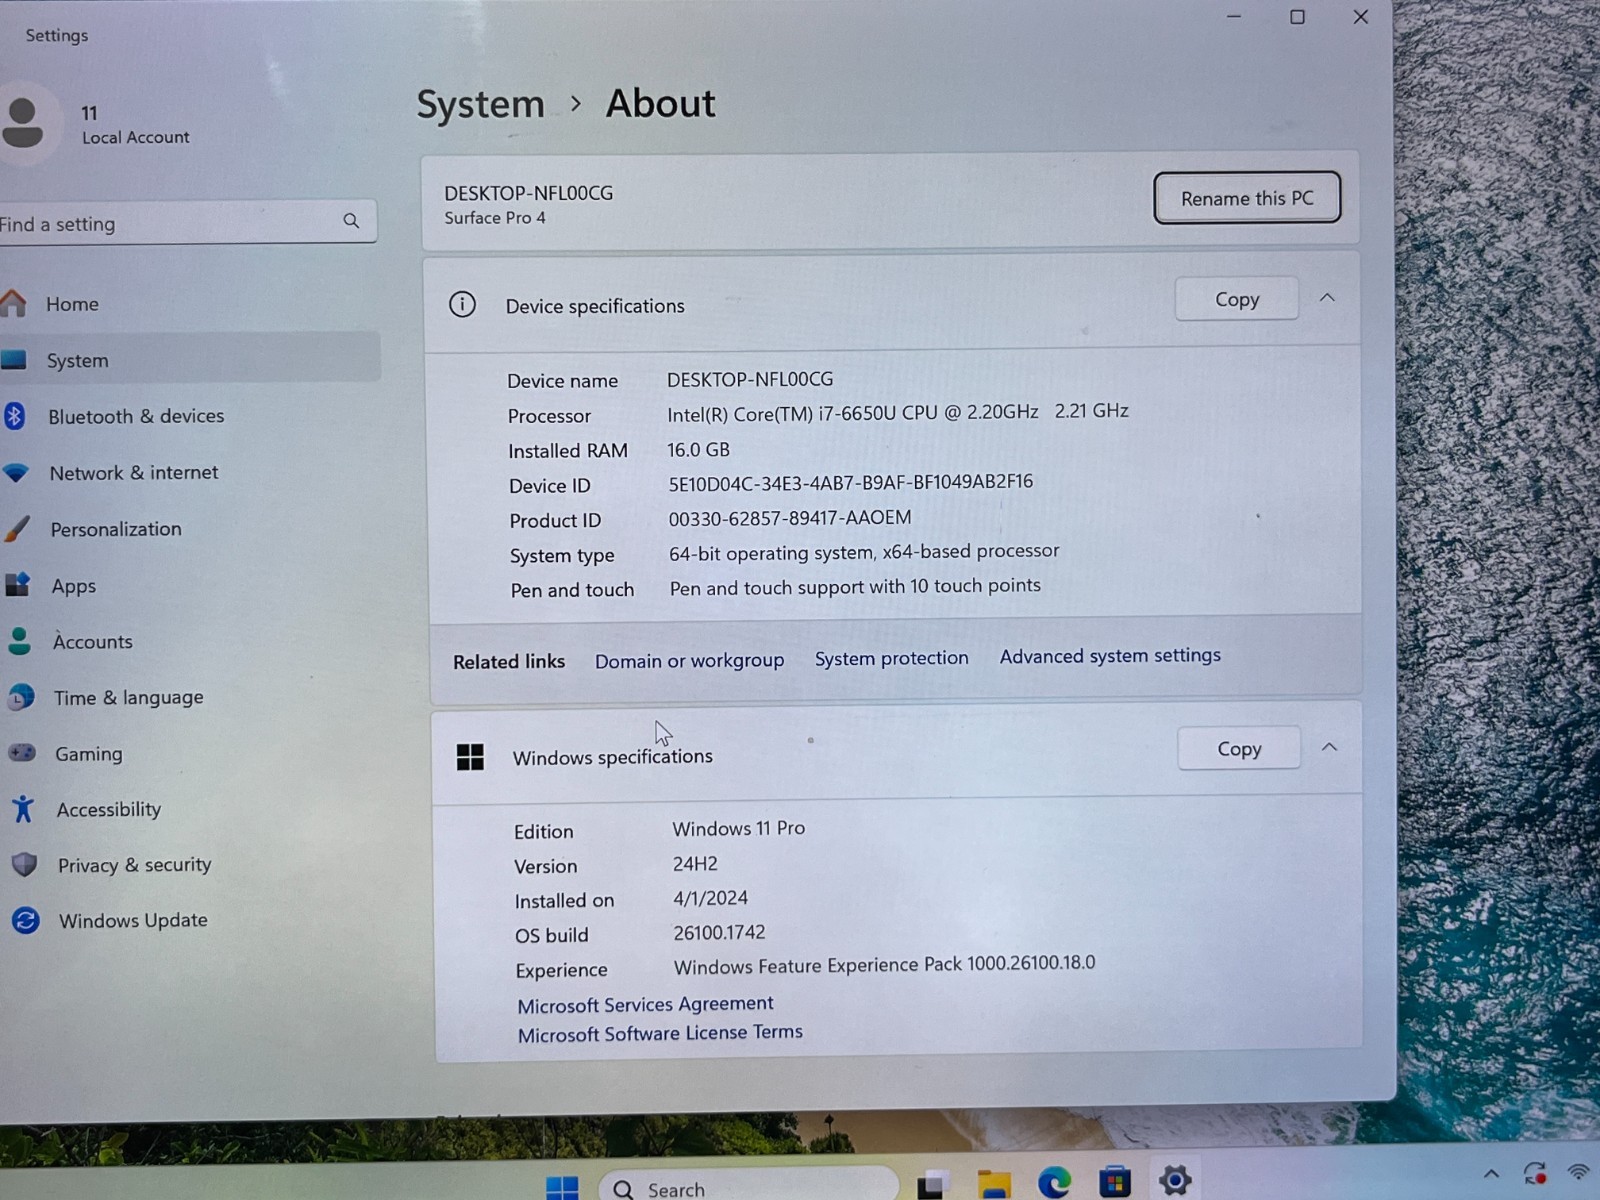The image size is (1600, 1200).
Task: Click the Gaming controller icon
Action: pos(21,752)
